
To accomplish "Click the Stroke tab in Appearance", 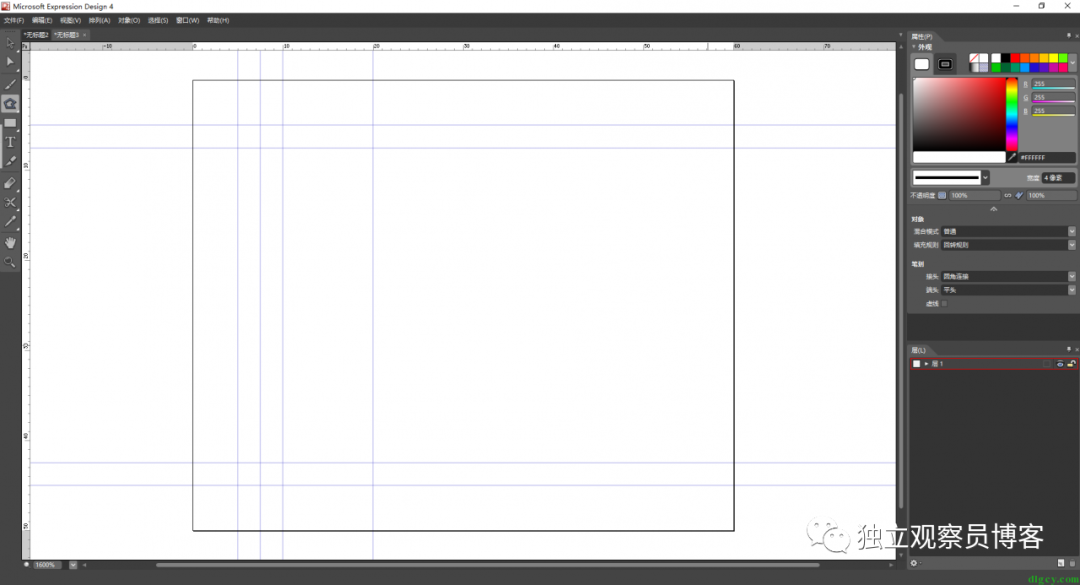I will click(945, 64).
